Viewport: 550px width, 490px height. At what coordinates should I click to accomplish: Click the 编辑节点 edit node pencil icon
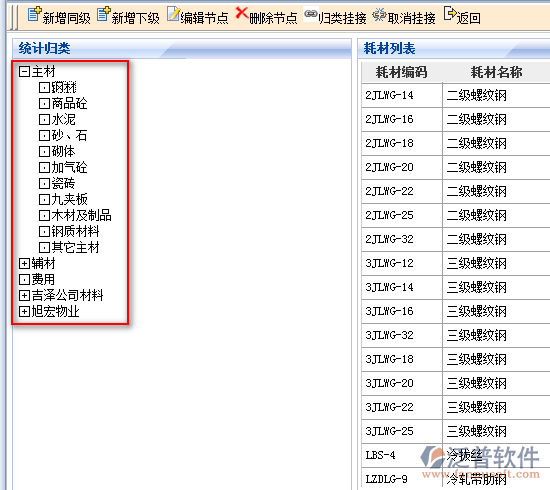coord(173,14)
